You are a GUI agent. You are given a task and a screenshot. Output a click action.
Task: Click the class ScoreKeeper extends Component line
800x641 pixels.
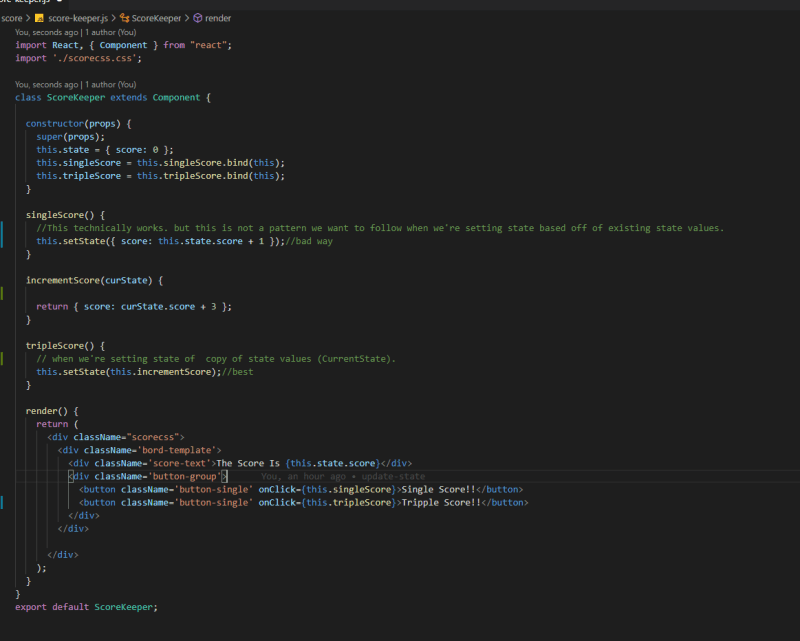tap(113, 97)
